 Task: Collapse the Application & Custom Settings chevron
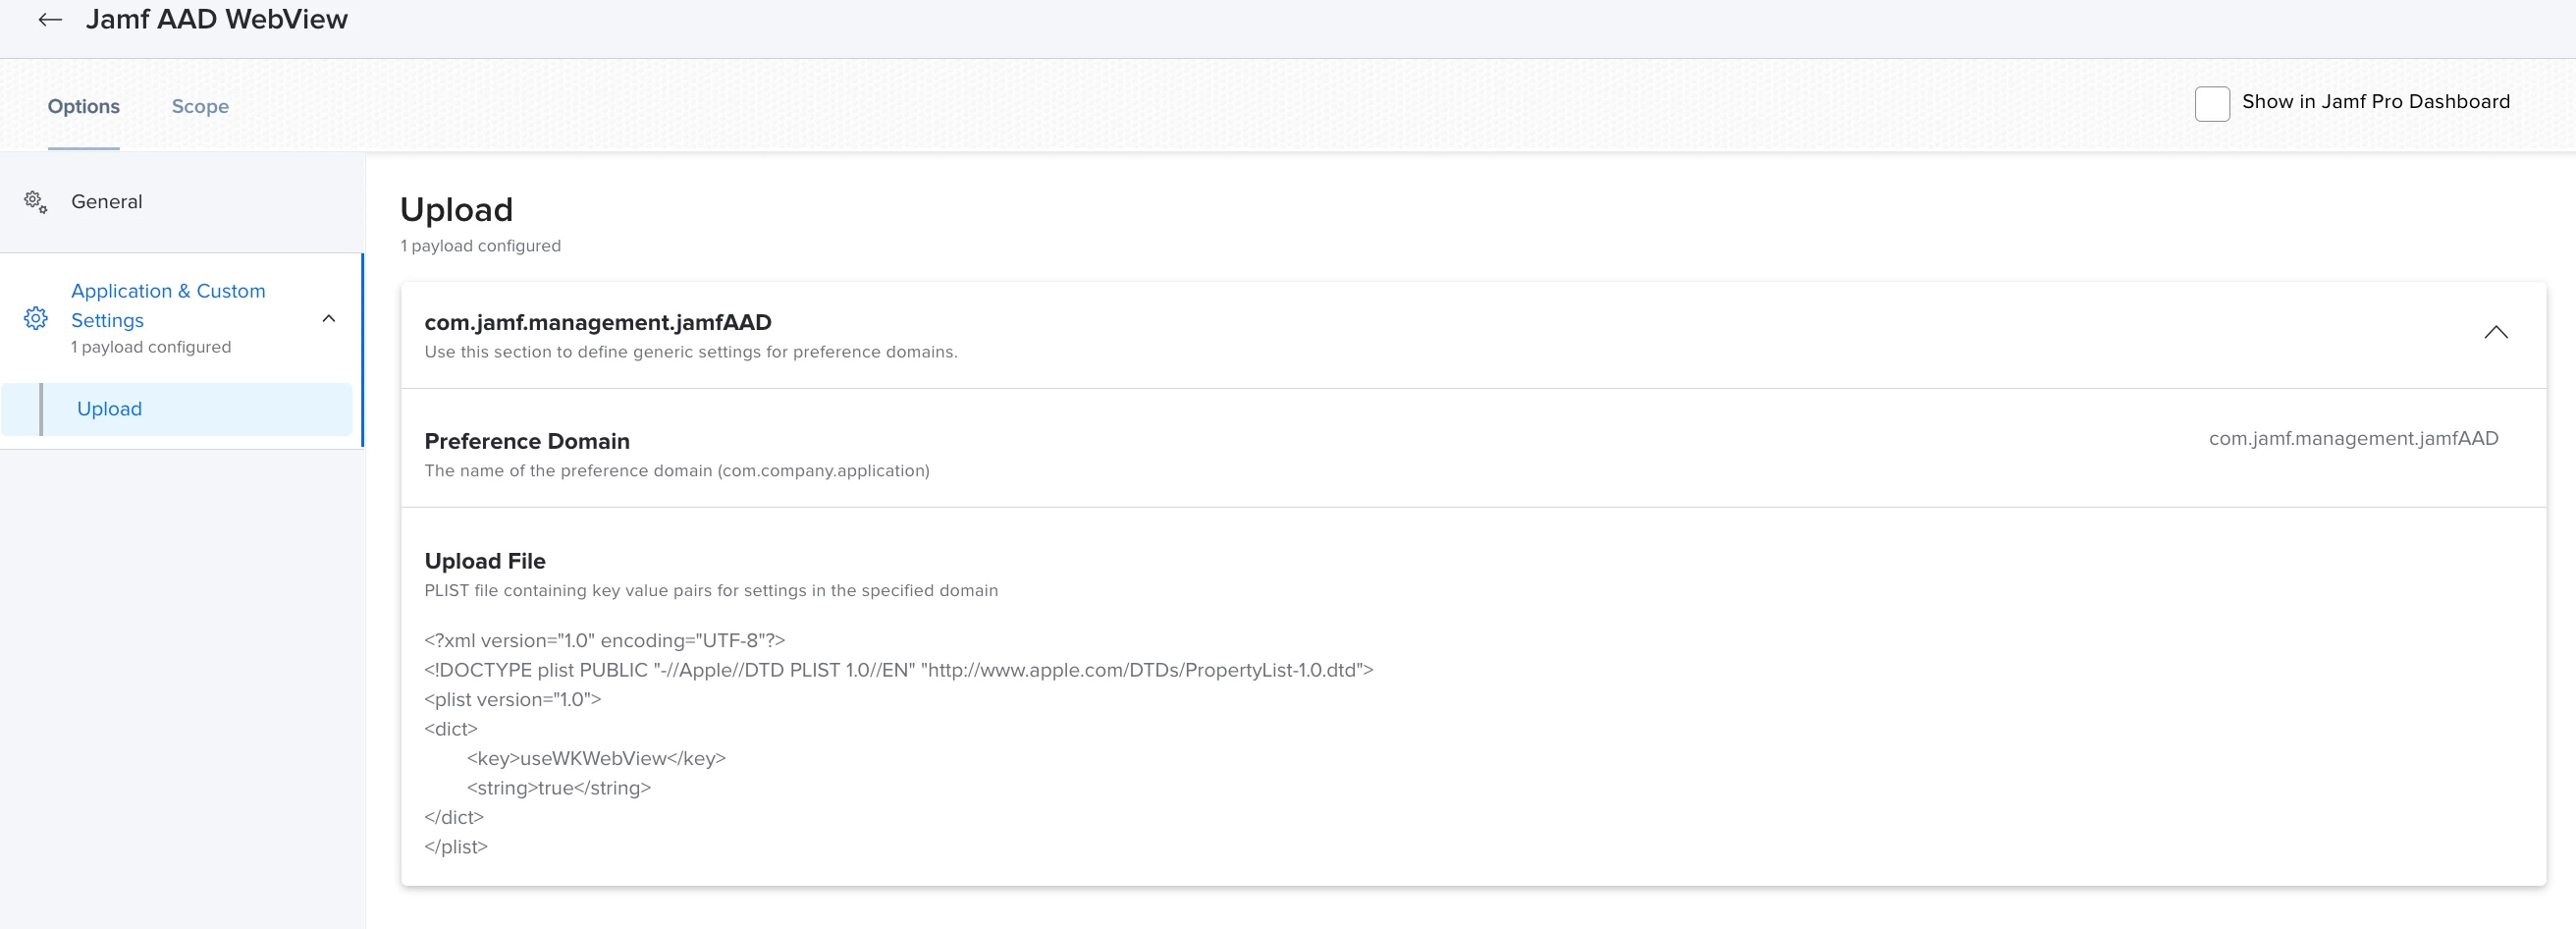[328, 319]
